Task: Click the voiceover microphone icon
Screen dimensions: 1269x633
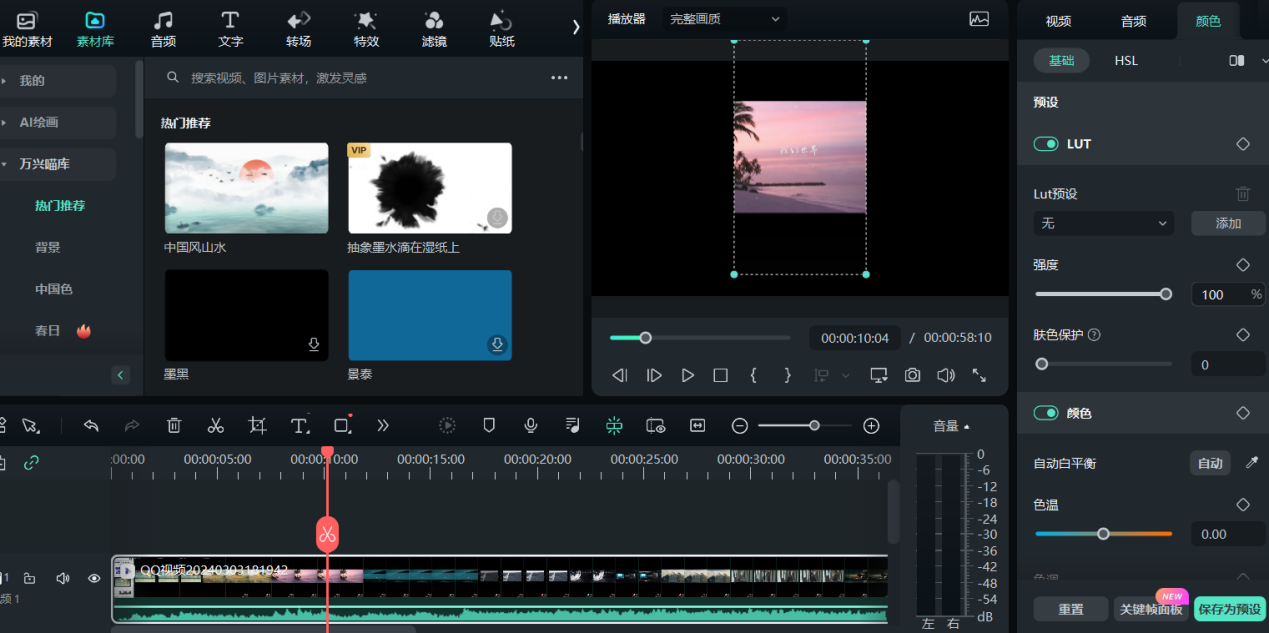Action: 531,426
